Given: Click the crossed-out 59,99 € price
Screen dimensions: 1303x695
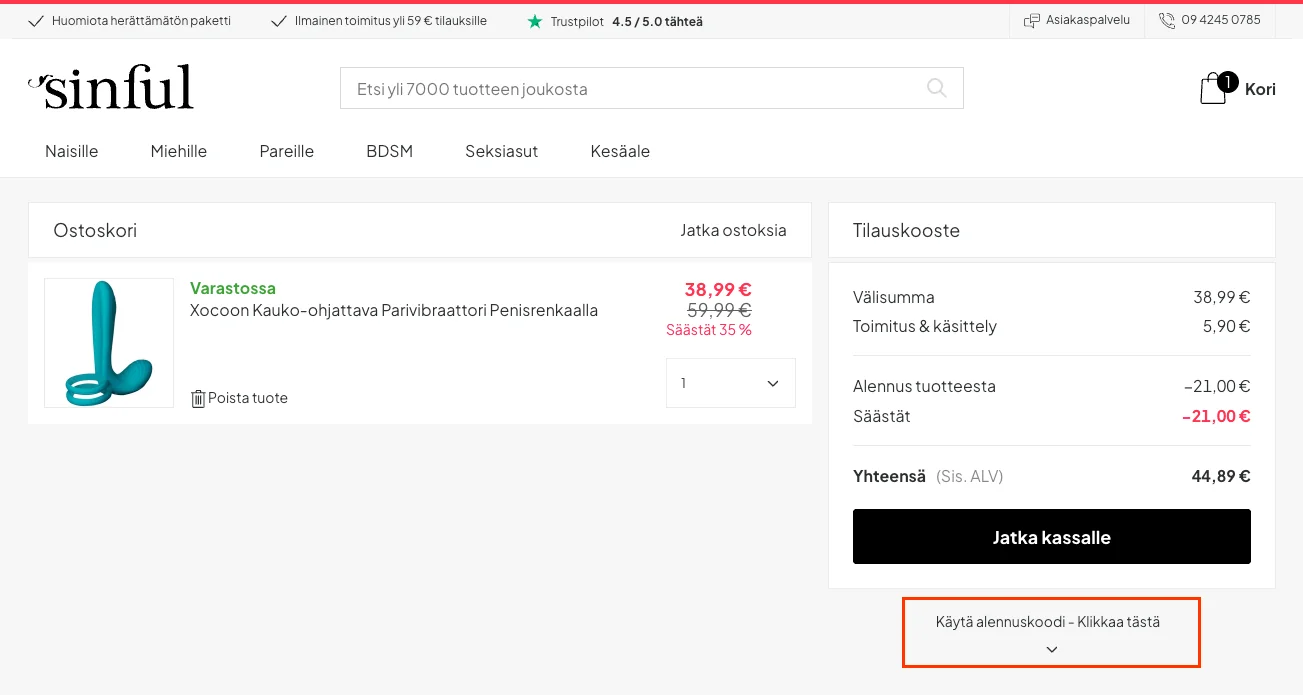Looking at the screenshot, I should click(x=719, y=310).
